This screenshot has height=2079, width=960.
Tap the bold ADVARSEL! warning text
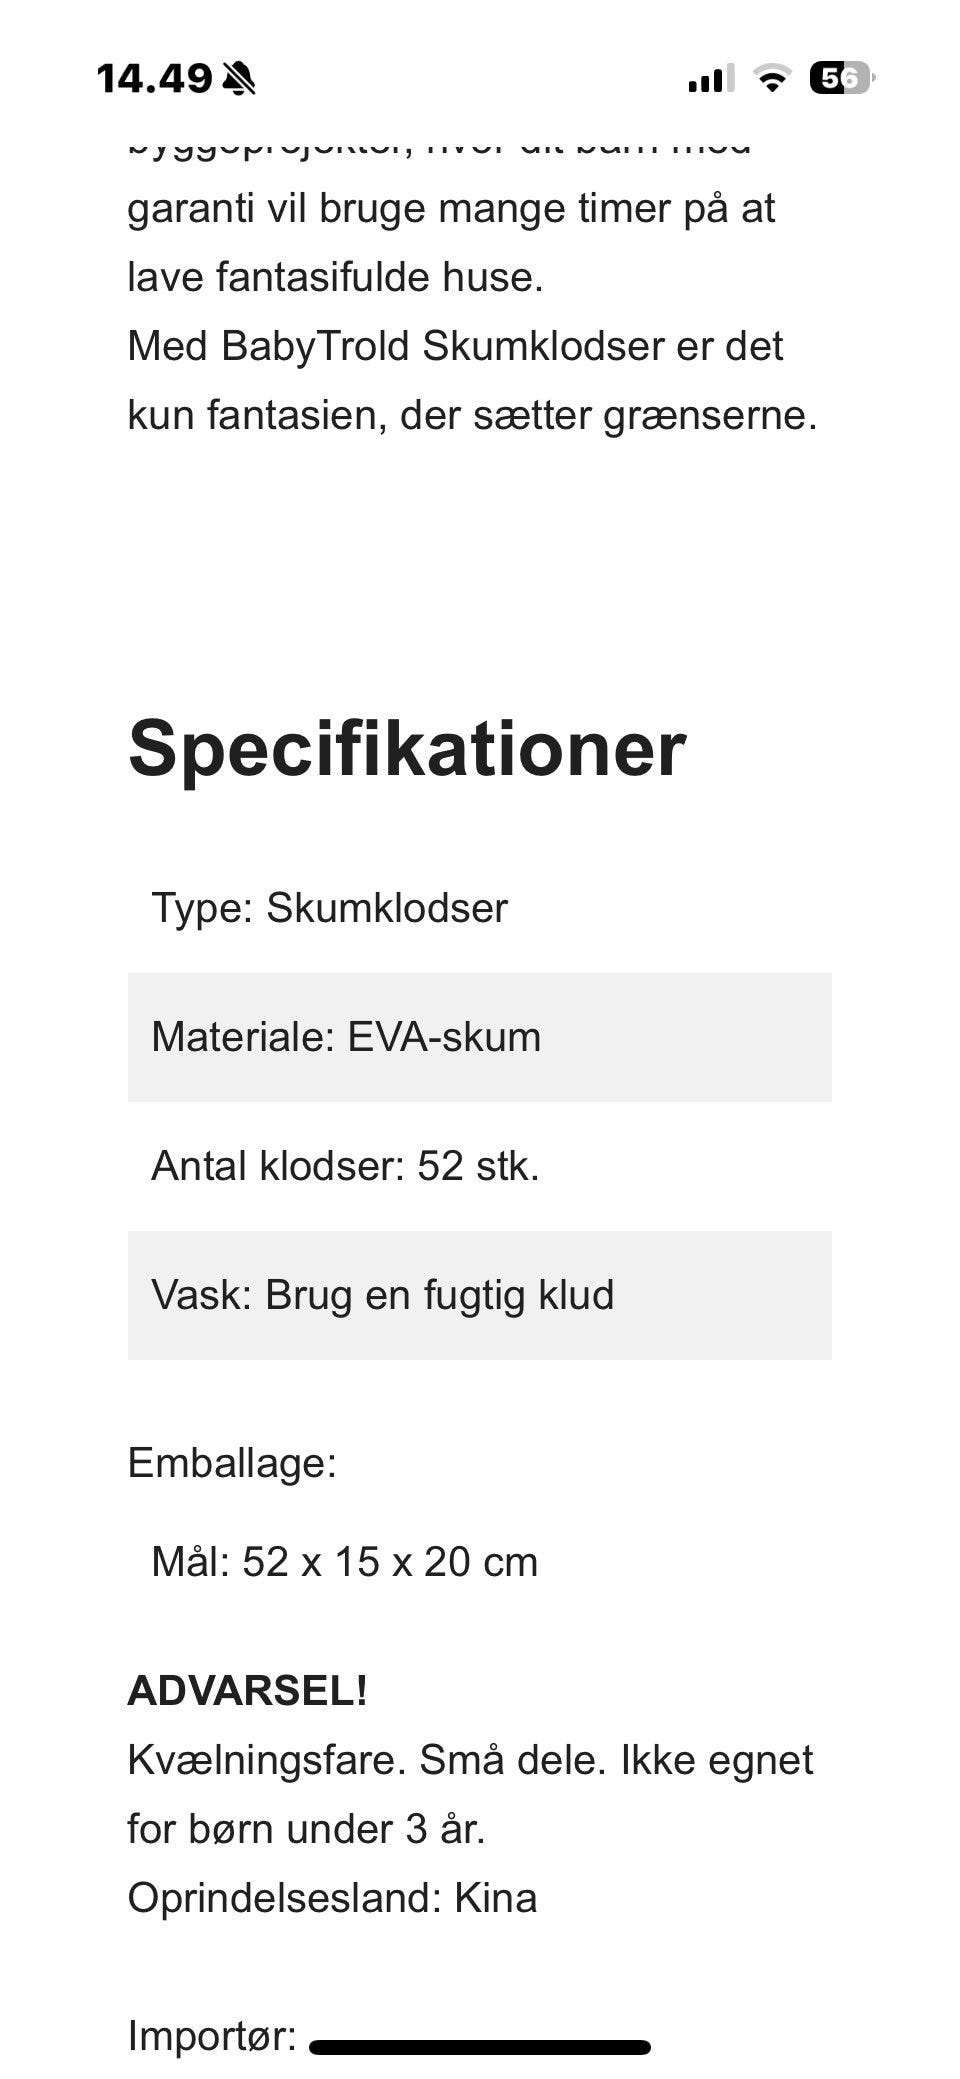click(x=247, y=1691)
